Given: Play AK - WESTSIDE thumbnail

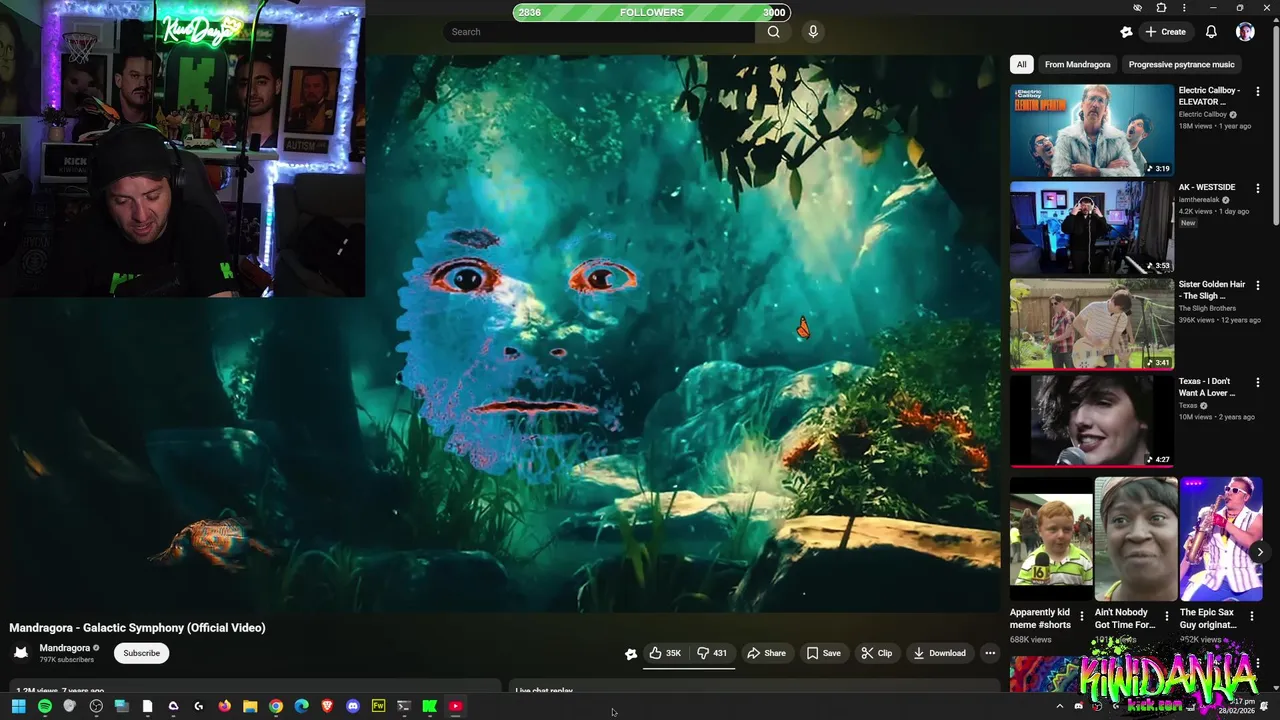Looking at the screenshot, I should 1091,227.
